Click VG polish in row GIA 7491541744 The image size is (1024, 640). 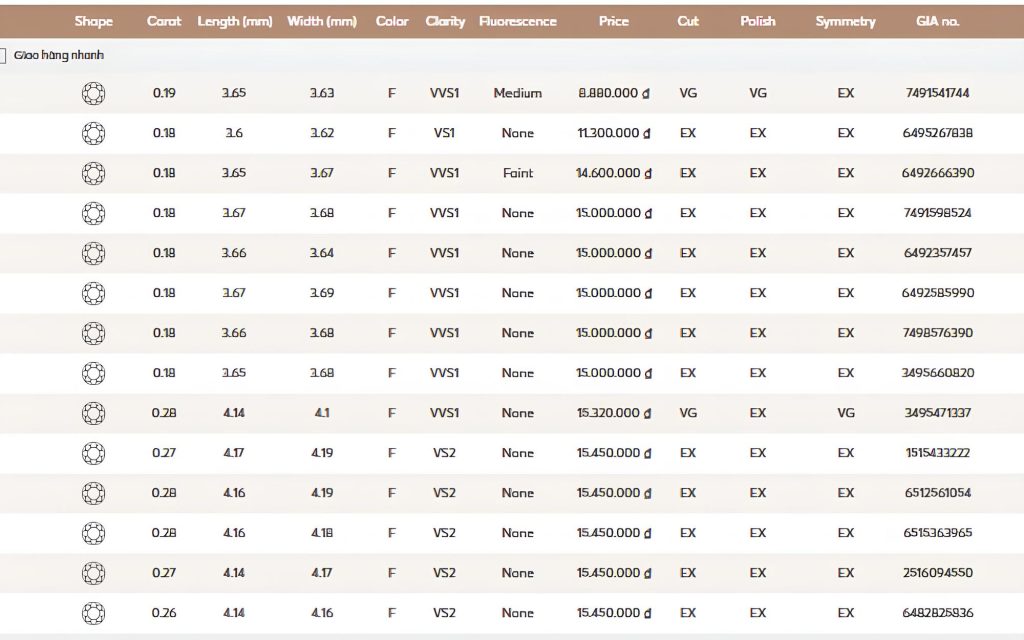758,93
